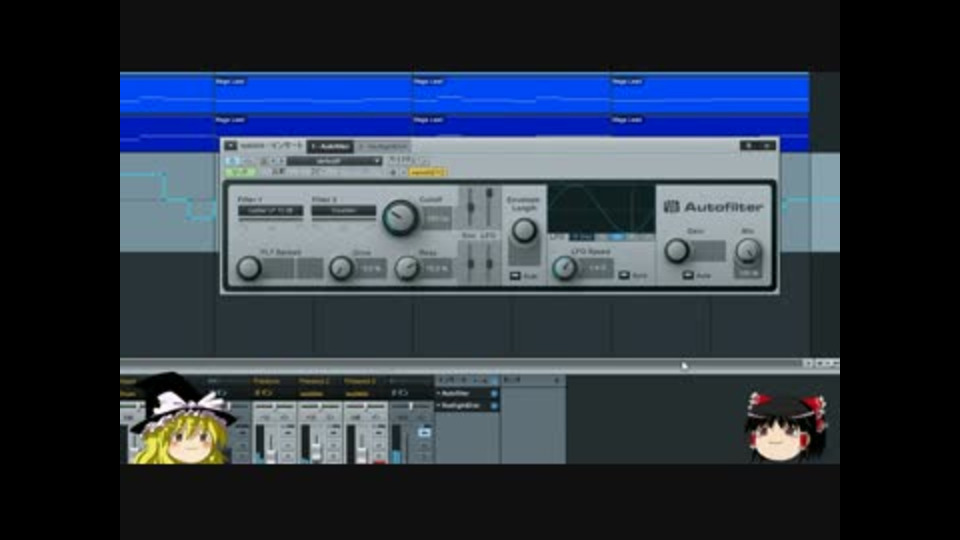Screen dimensions: 960x540
Task: Click the Cutoff LFO modulation slider
Action: 489,207
